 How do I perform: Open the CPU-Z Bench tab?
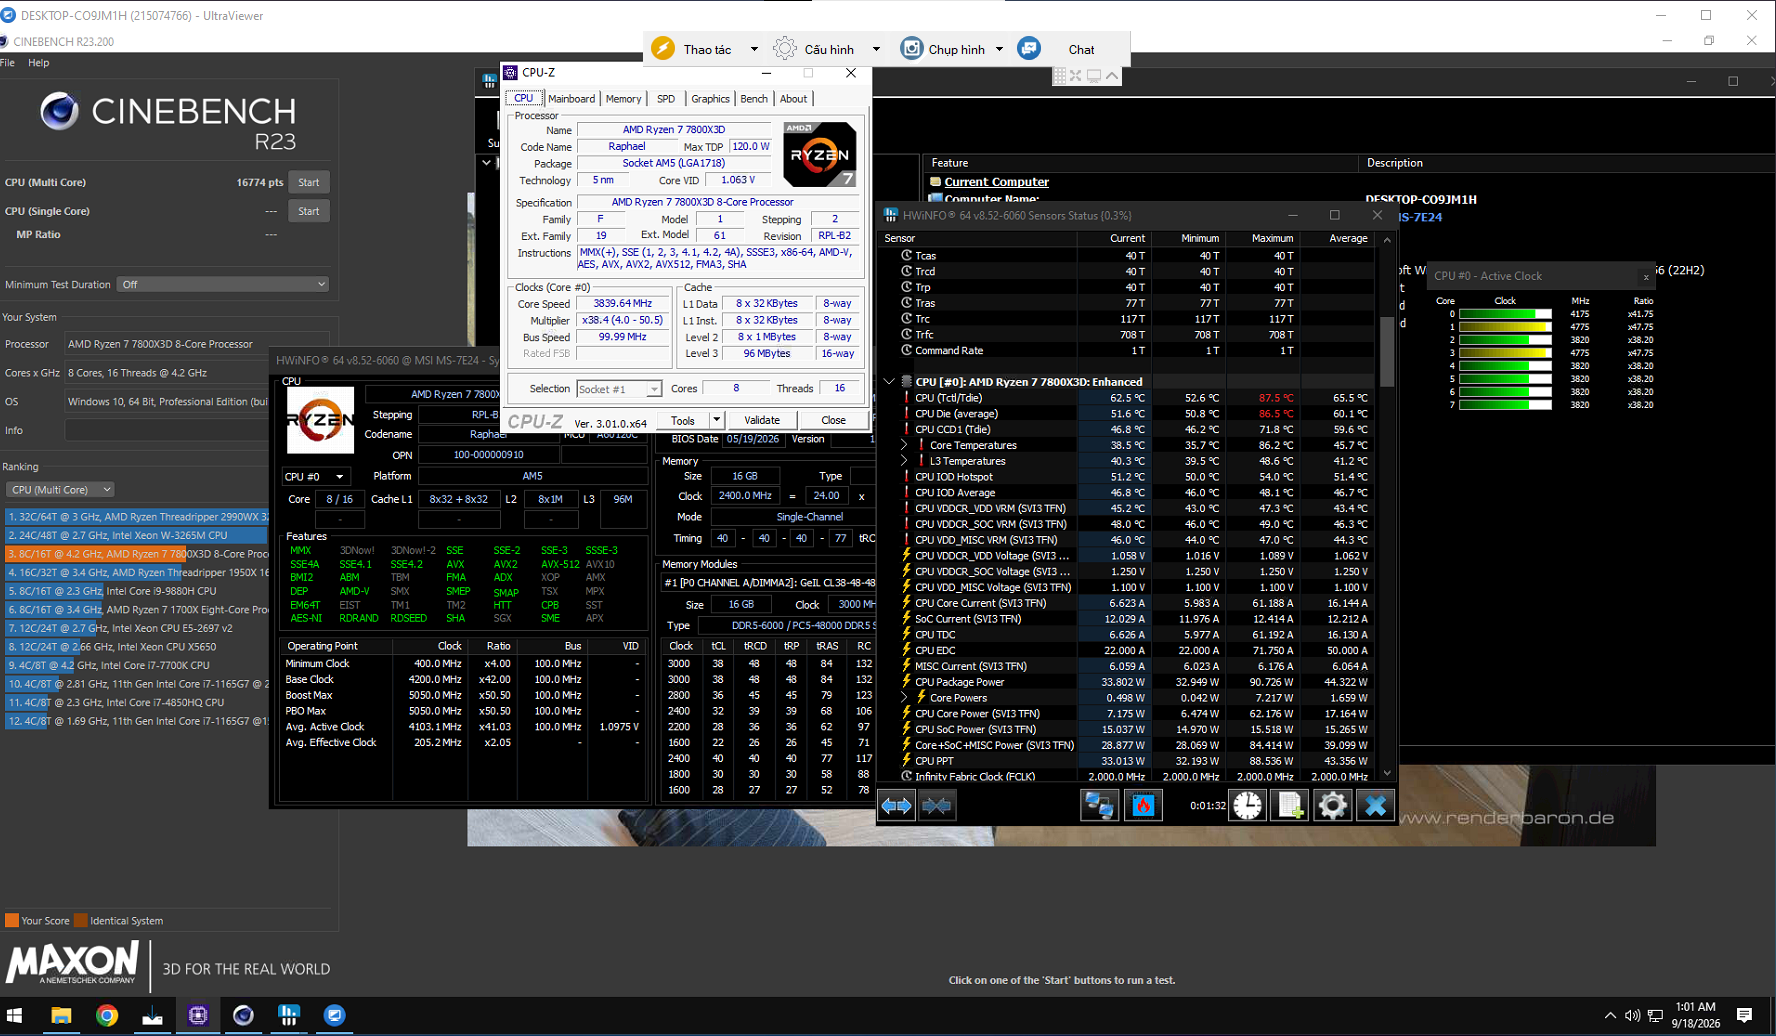click(x=754, y=99)
